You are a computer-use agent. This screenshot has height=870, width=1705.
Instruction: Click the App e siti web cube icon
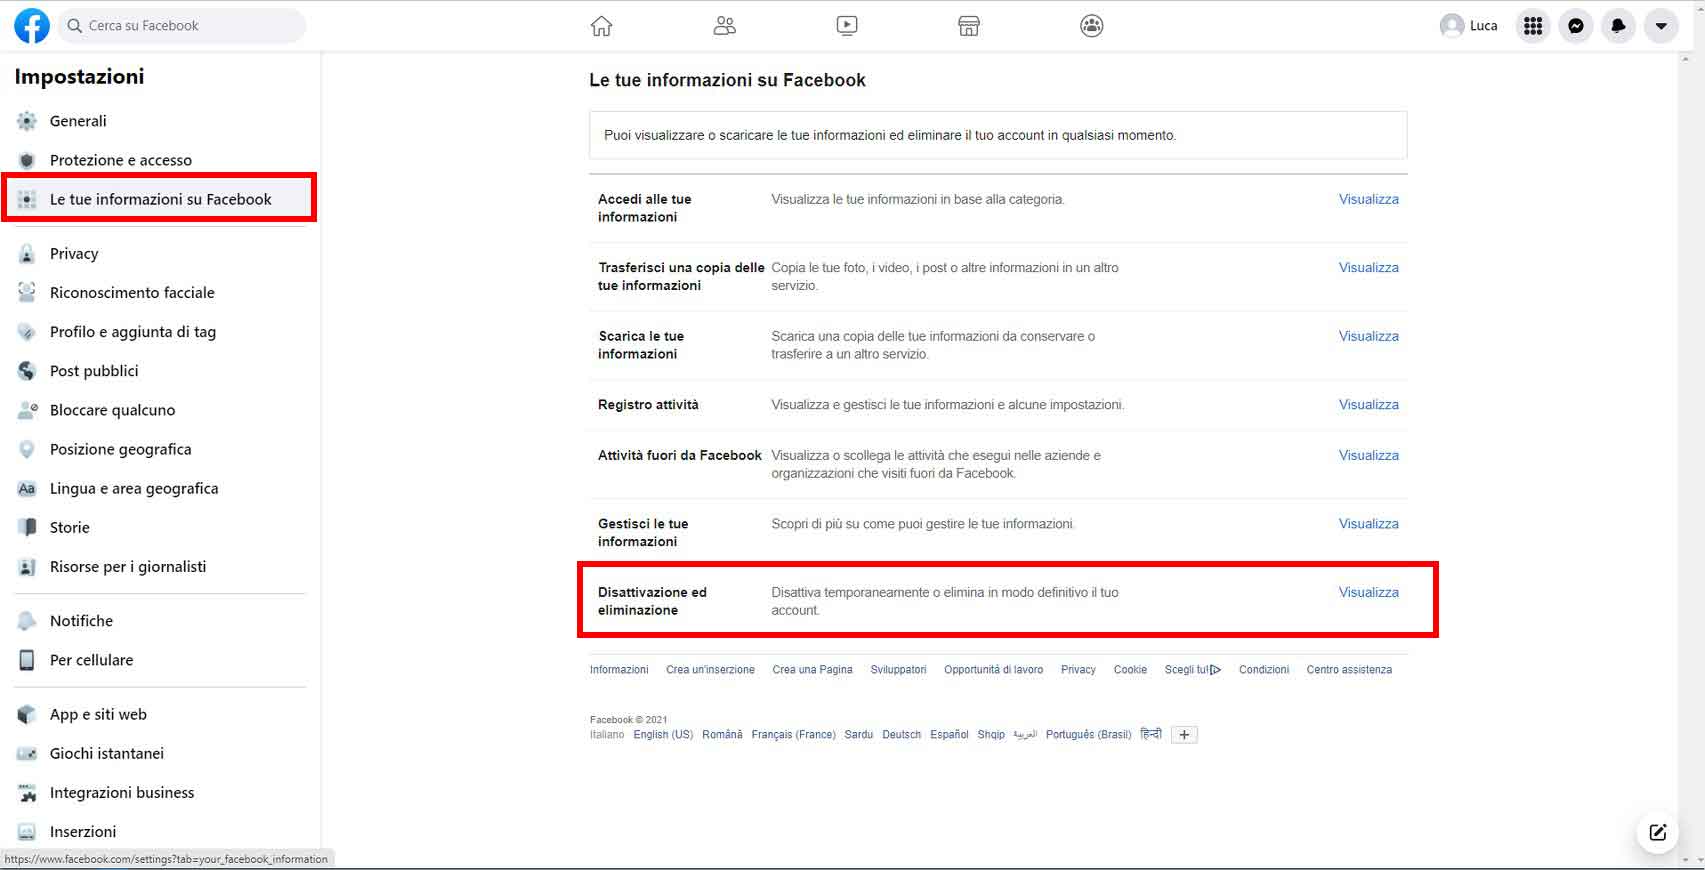(x=27, y=714)
